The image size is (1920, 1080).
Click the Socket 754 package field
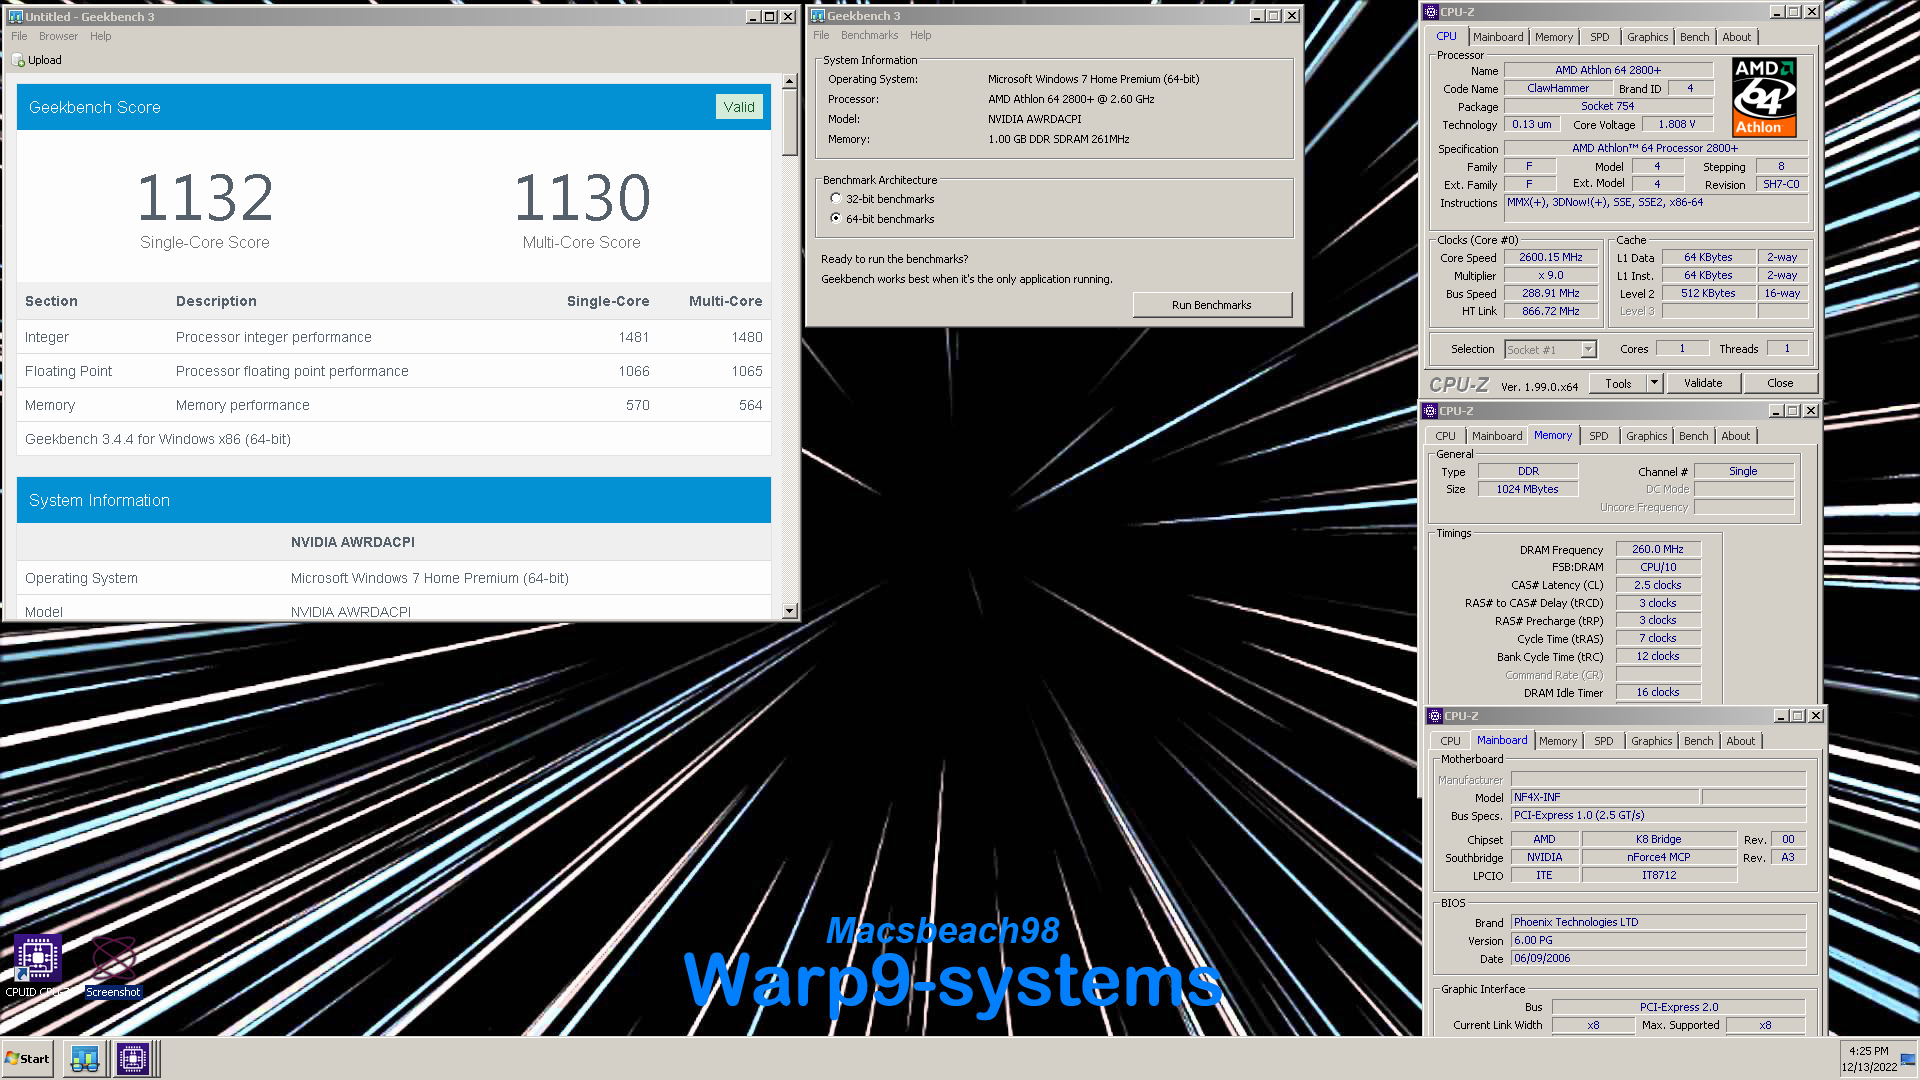tap(1607, 106)
